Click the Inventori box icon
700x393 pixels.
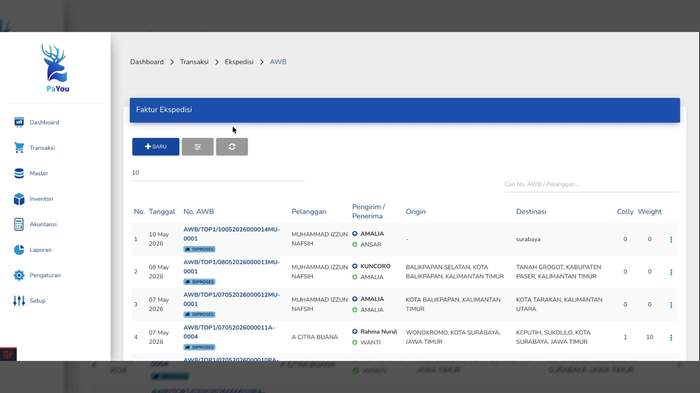pos(19,199)
